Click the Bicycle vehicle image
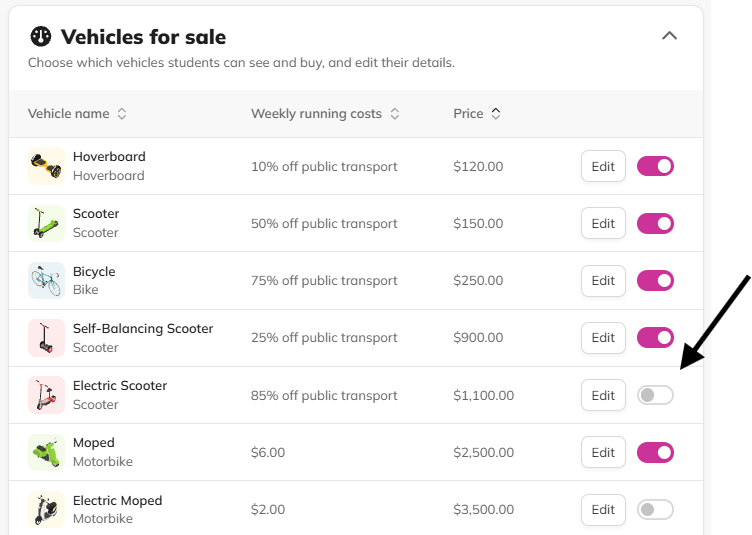752x535 pixels. click(x=46, y=280)
